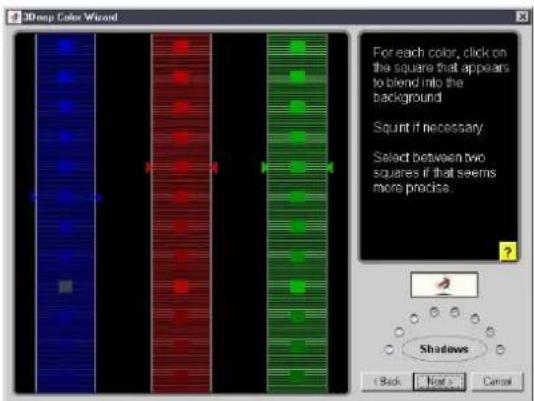
Task: Cancel the color wizard
Action: click(497, 381)
